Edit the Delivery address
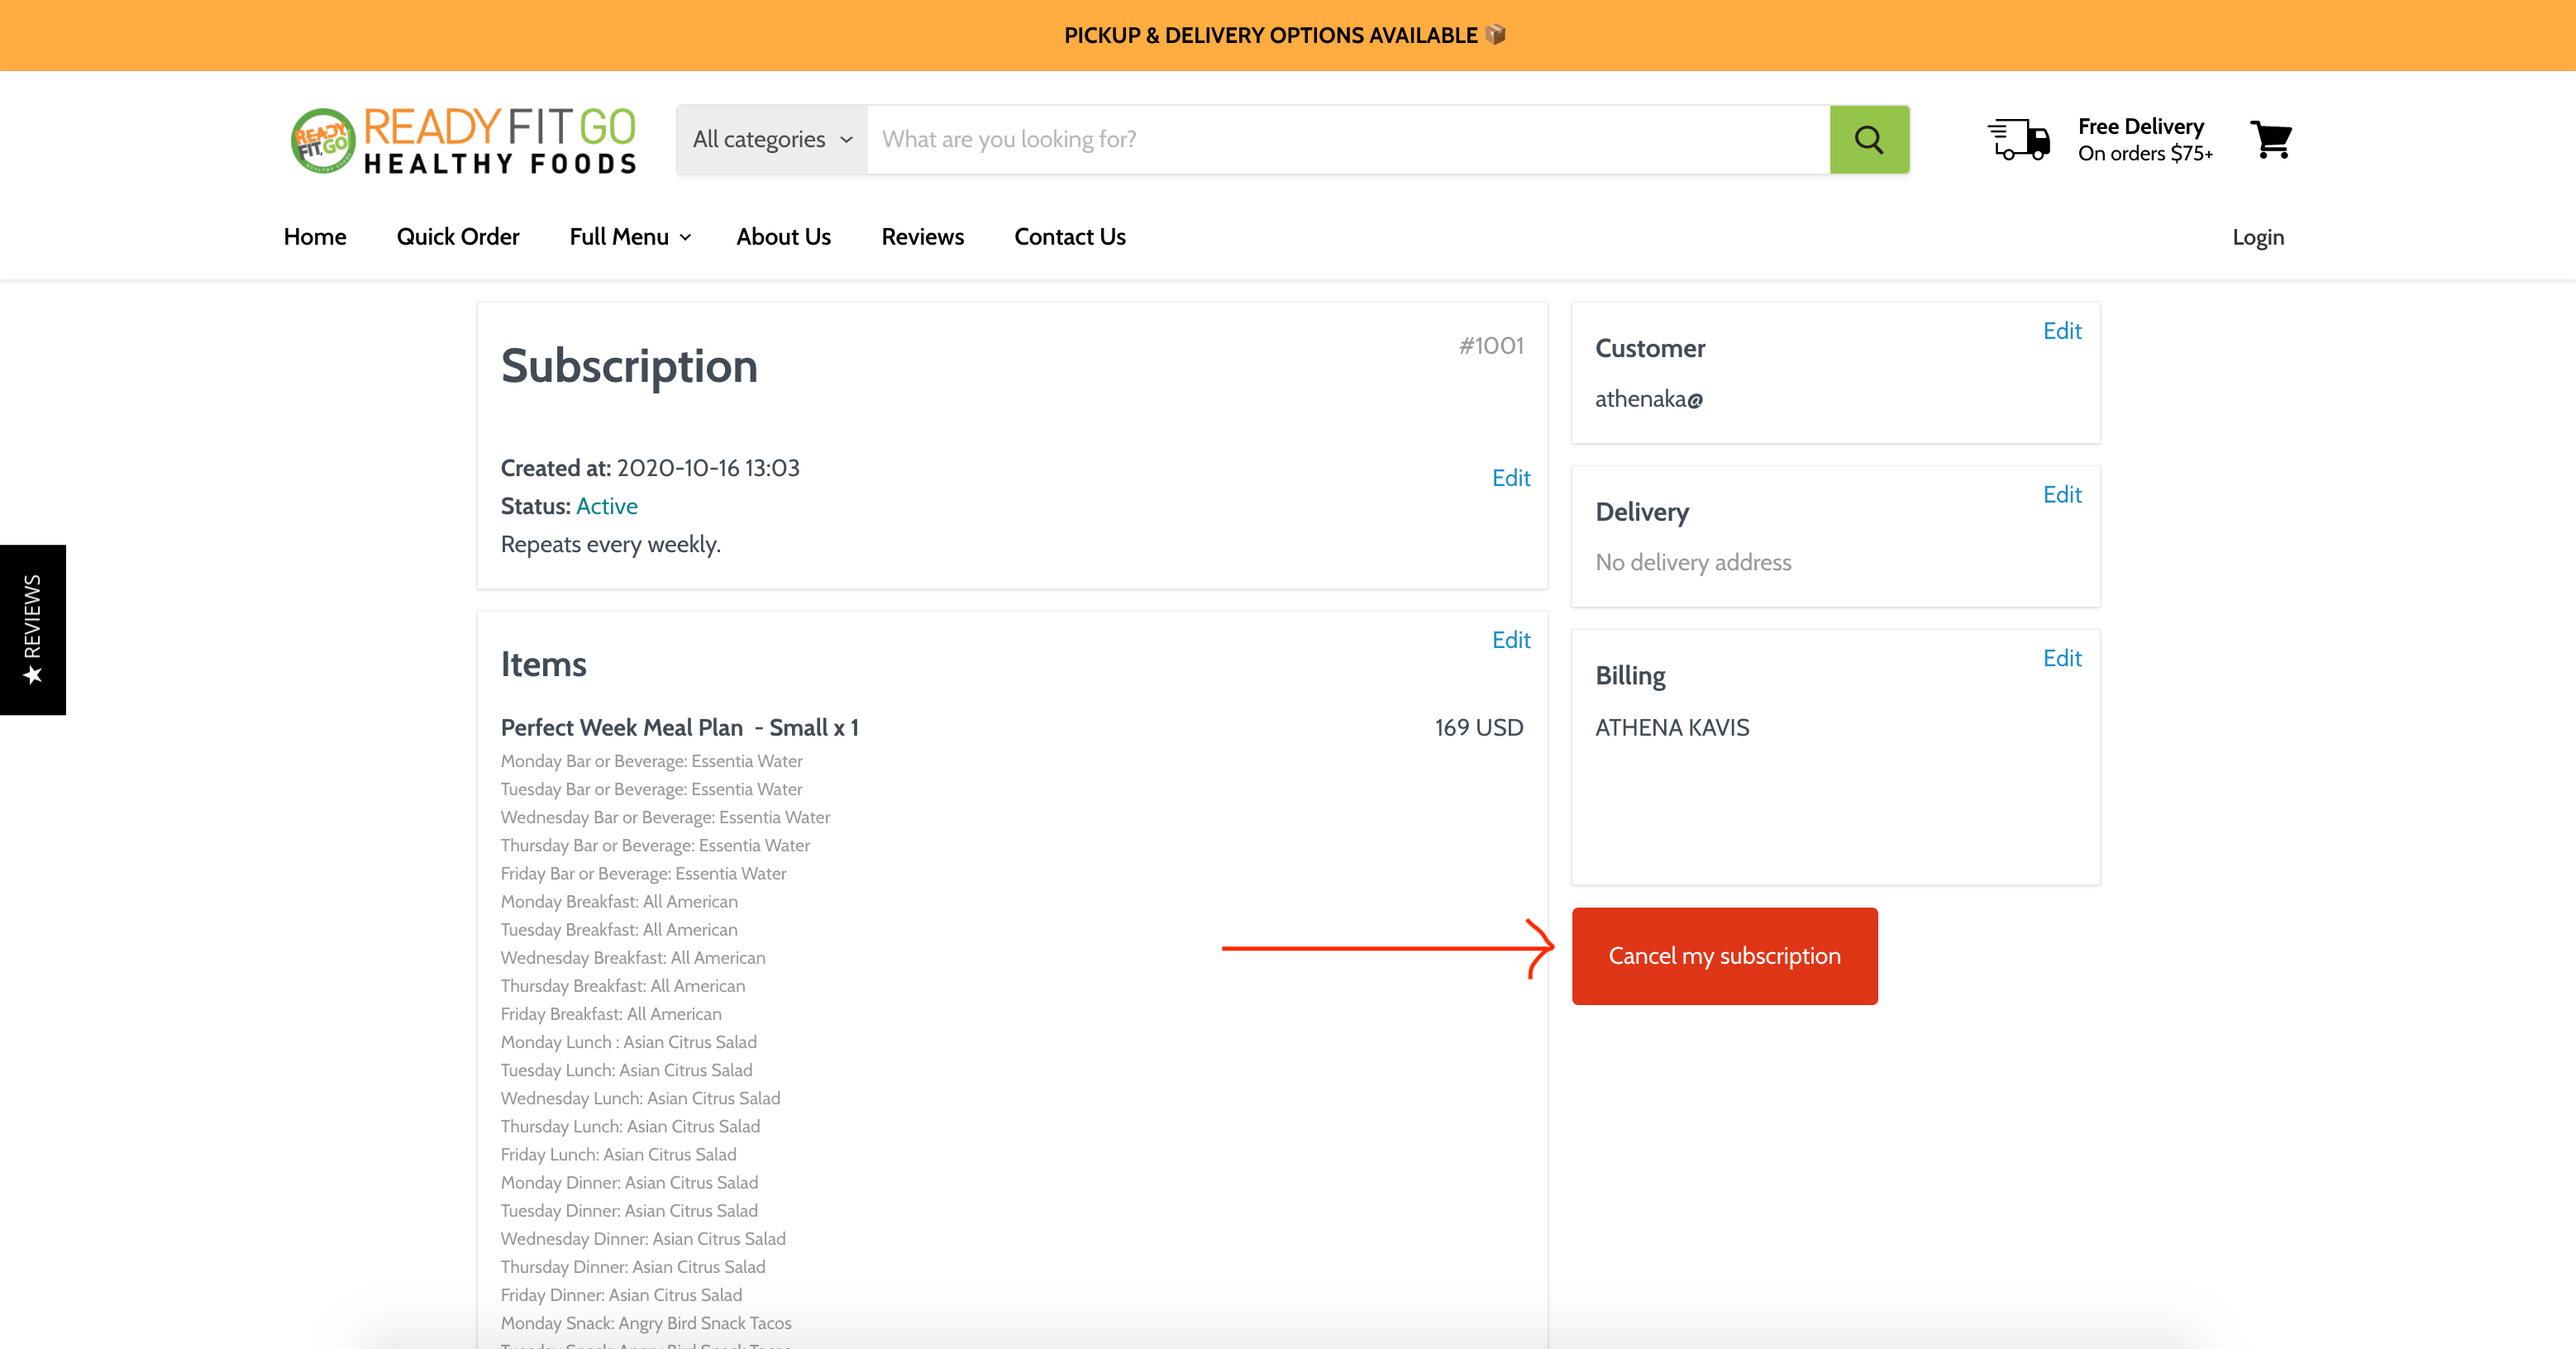 2061,495
